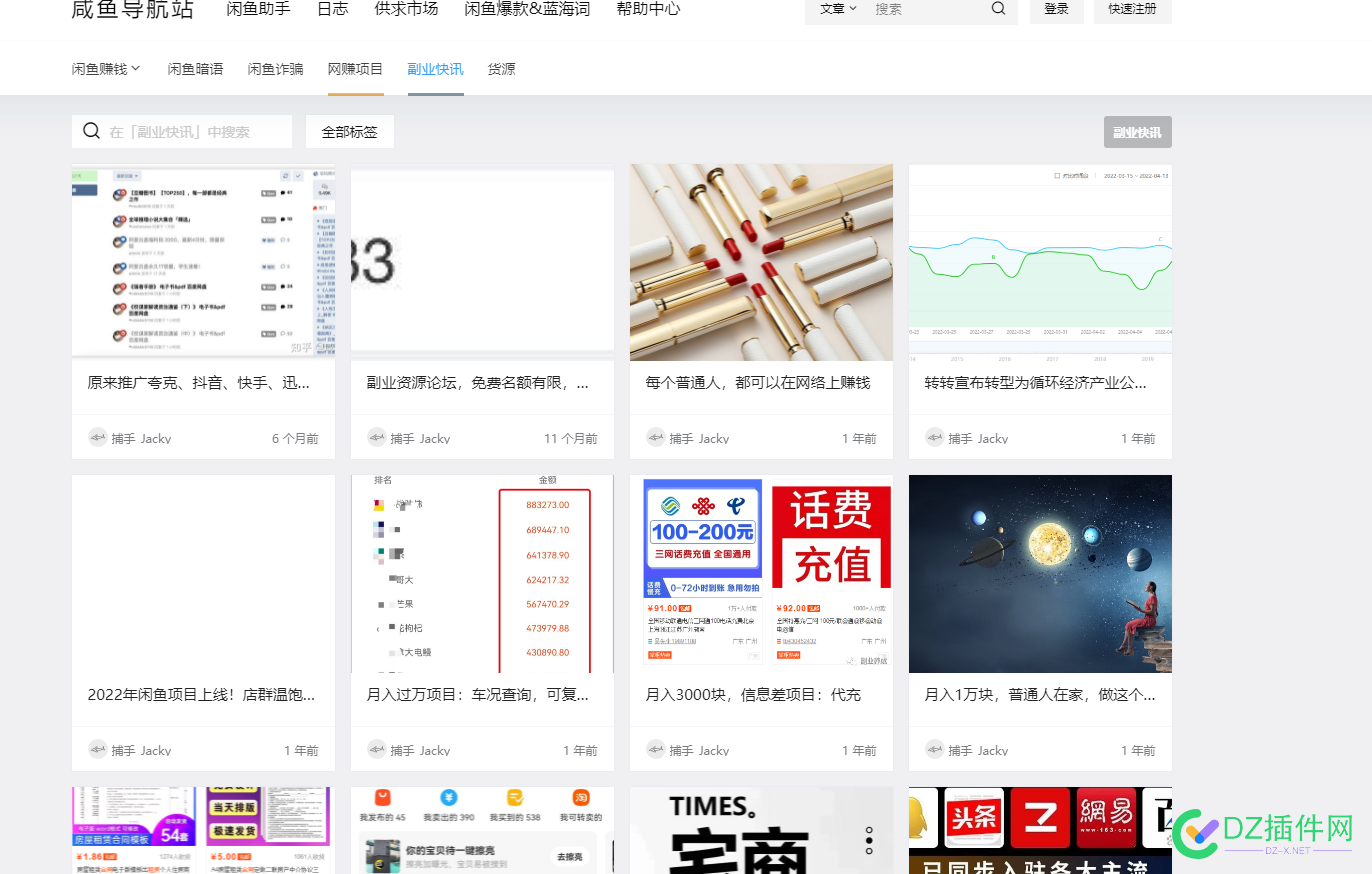Click the 登录 button
Image resolution: width=1372 pixels, height=874 pixels.
click(1056, 9)
